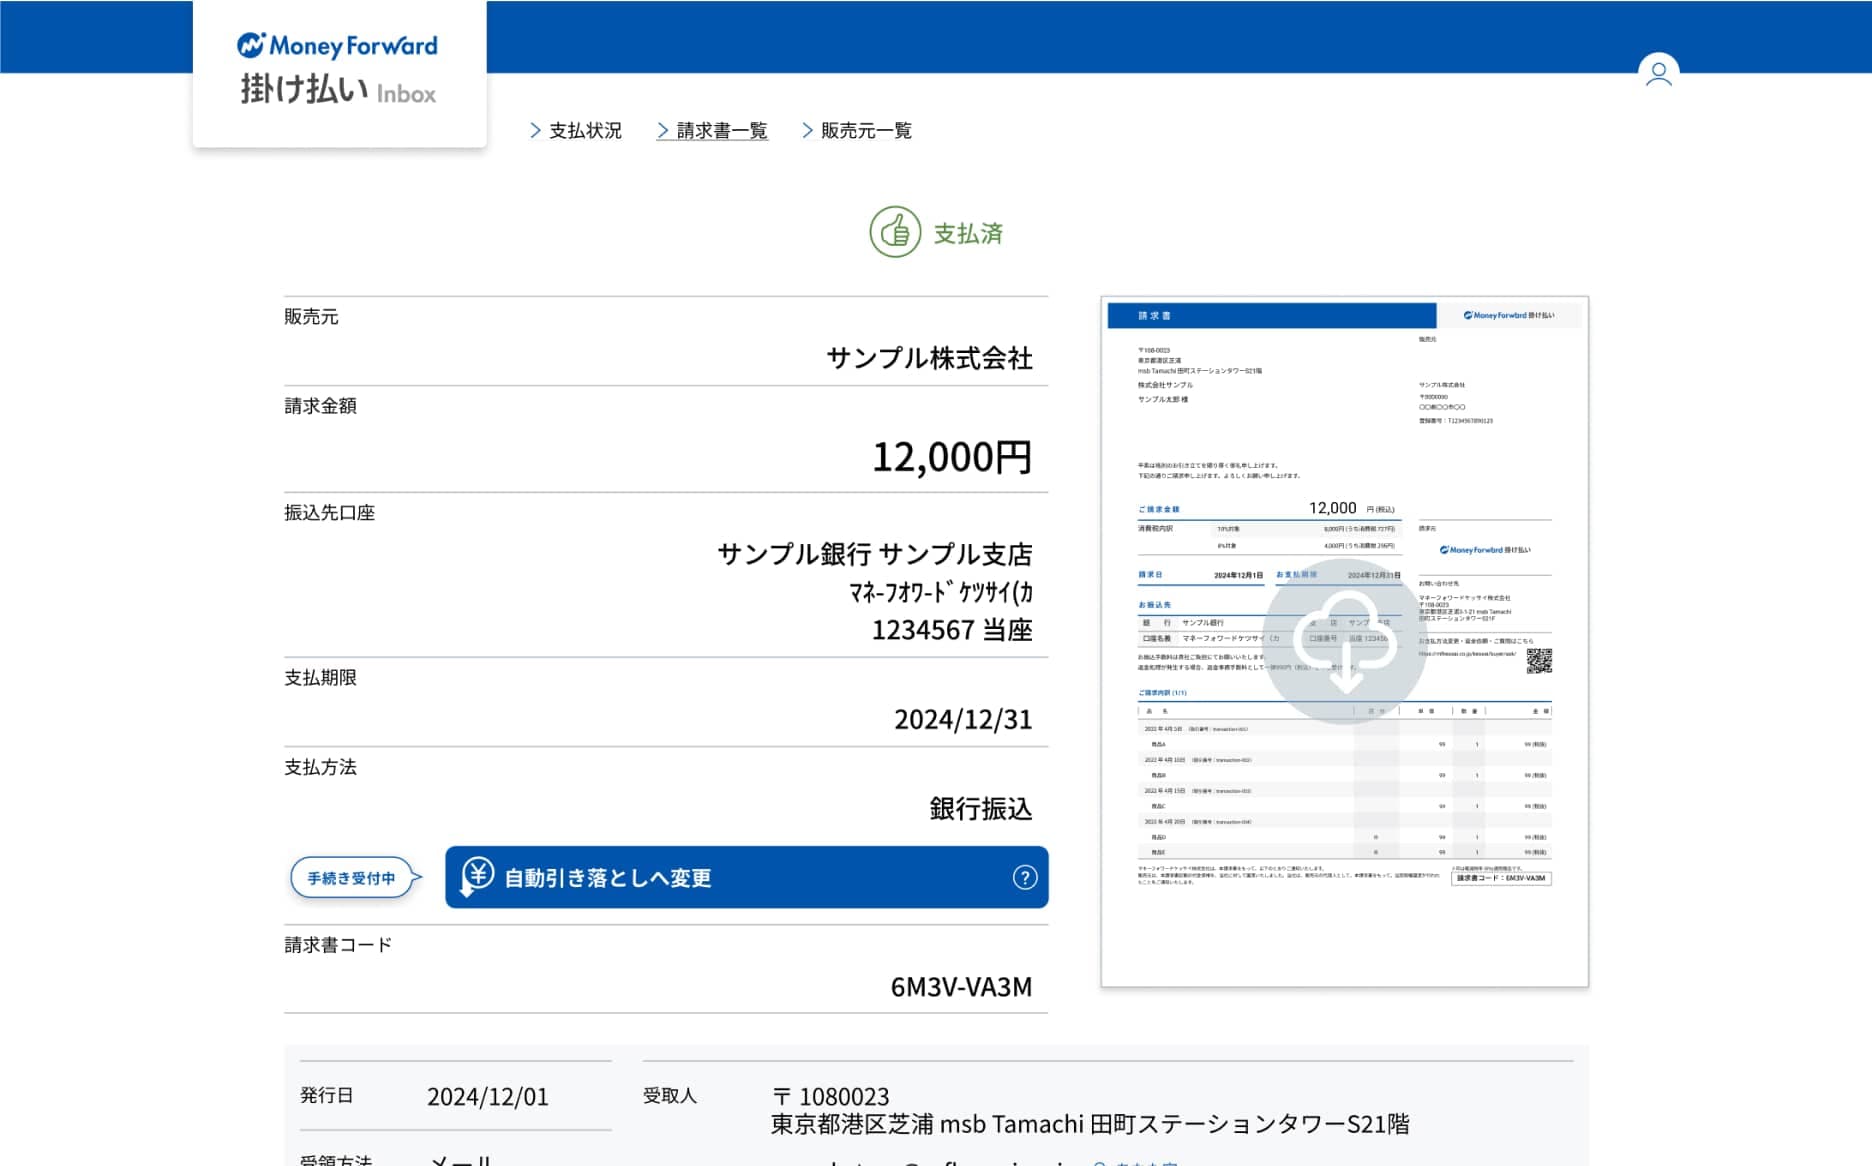The image size is (1872, 1166).
Task: Open the user account profile icon
Action: tap(1658, 73)
